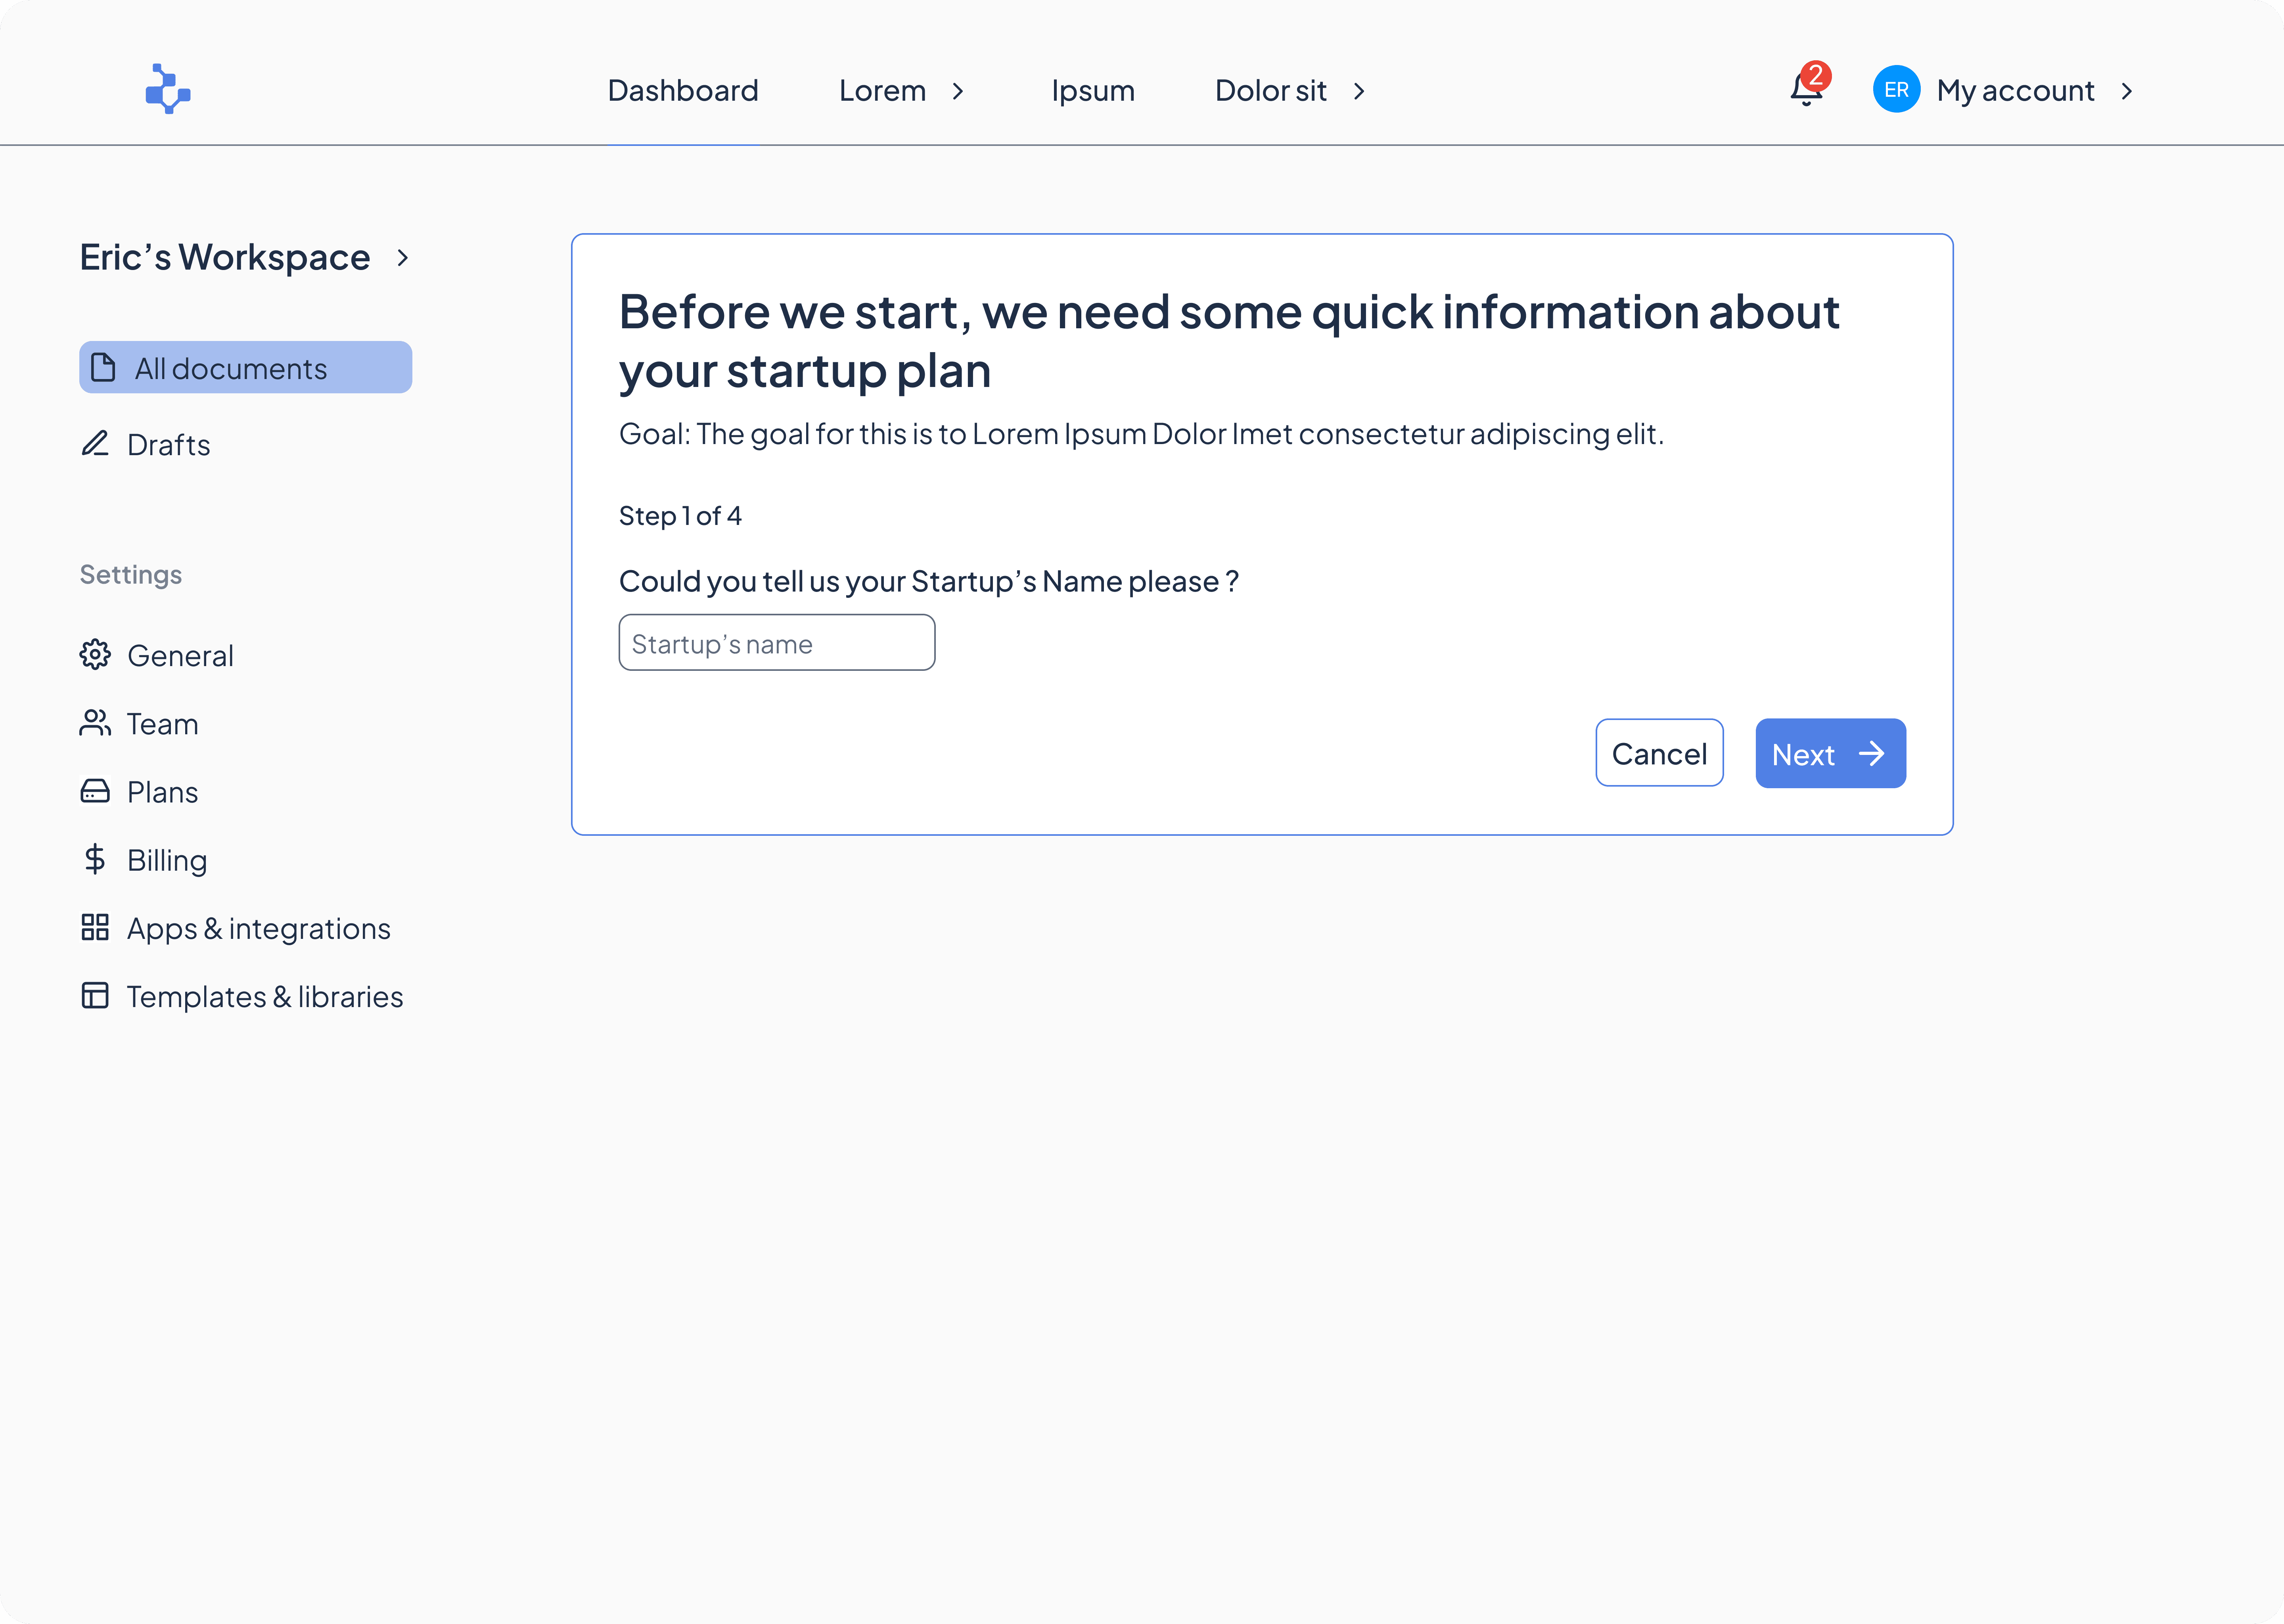The height and width of the screenshot is (1624, 2284).
Task: Click the Settings section heading
Action: (131, 574)
